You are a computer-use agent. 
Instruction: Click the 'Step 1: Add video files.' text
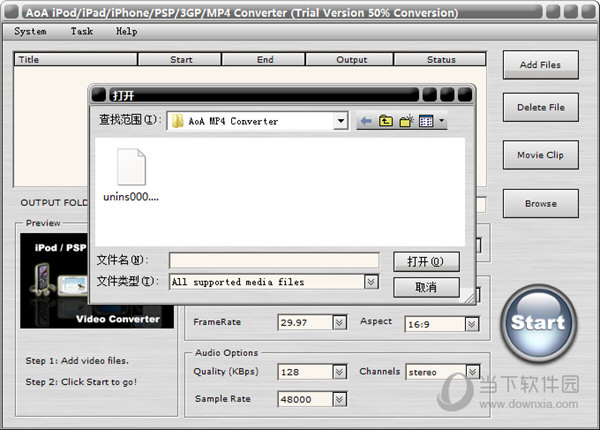tap(77, 361)
